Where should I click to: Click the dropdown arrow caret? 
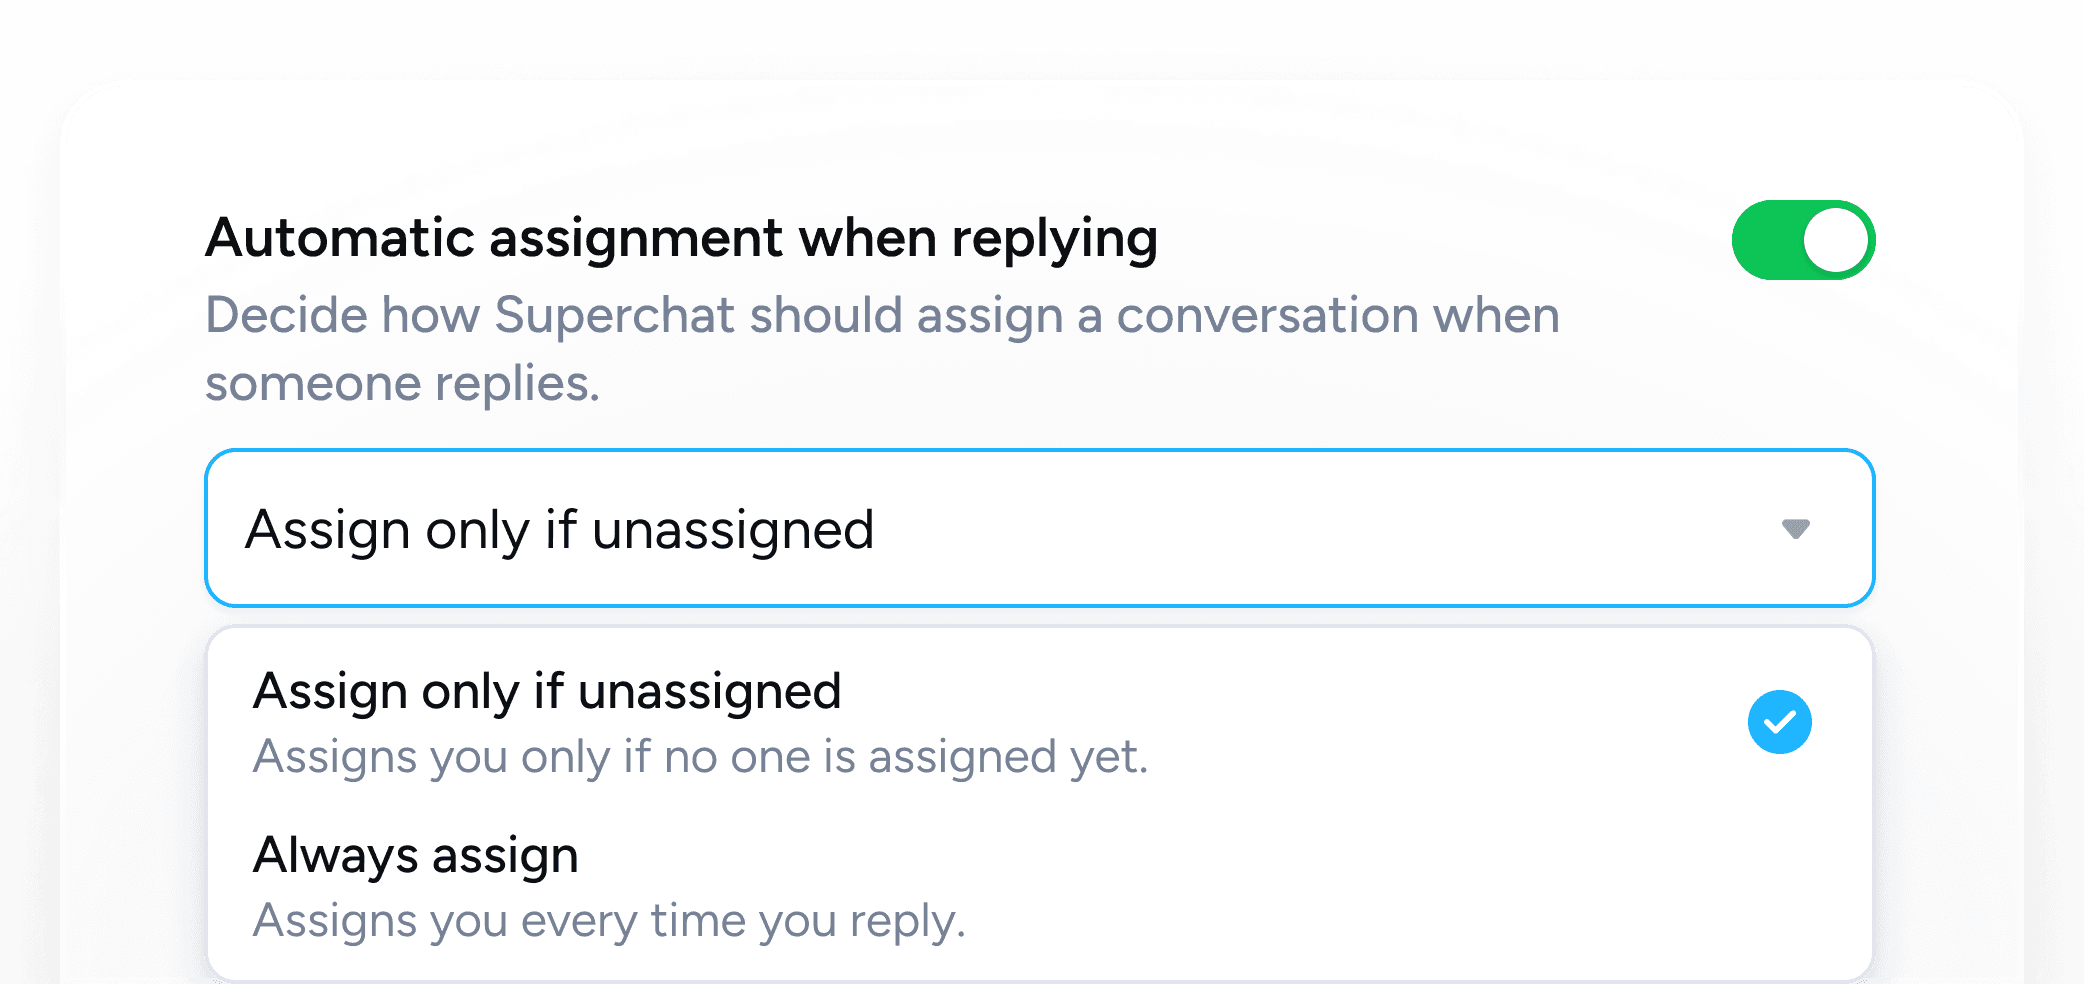(1796, 529)
